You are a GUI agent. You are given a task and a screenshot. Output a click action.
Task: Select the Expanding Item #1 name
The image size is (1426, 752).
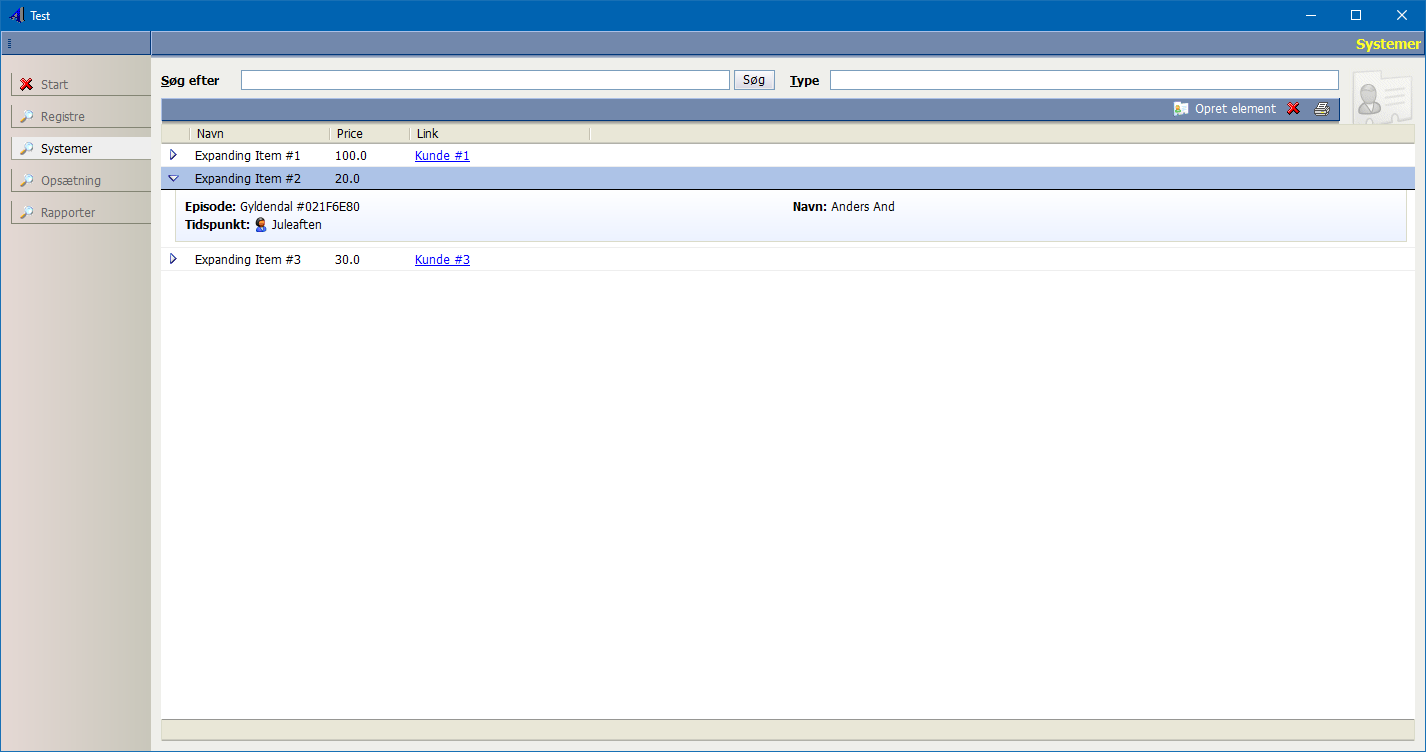coord(248,156)
